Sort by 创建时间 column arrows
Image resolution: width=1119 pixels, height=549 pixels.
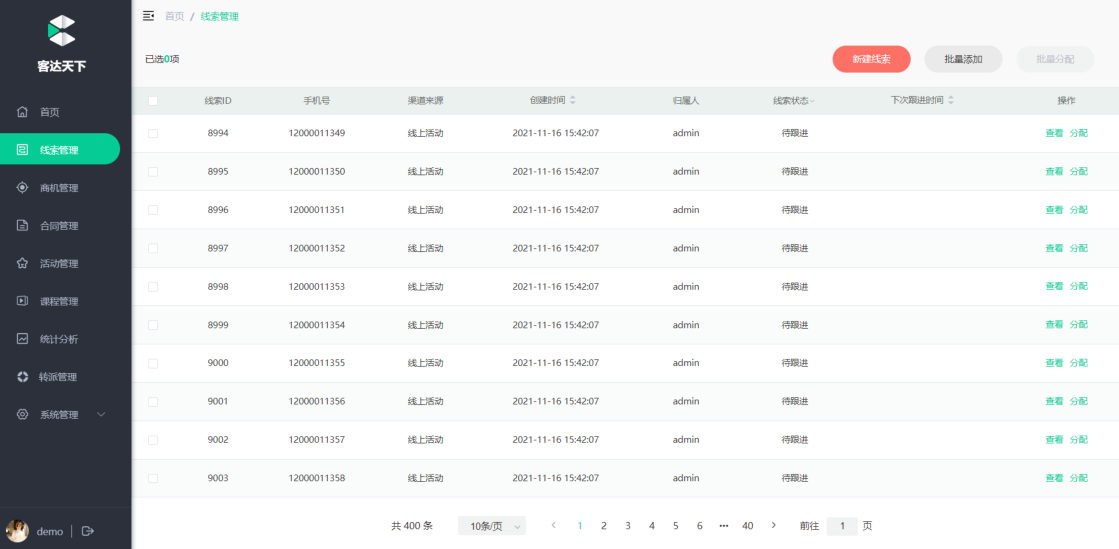pos(572,101)
